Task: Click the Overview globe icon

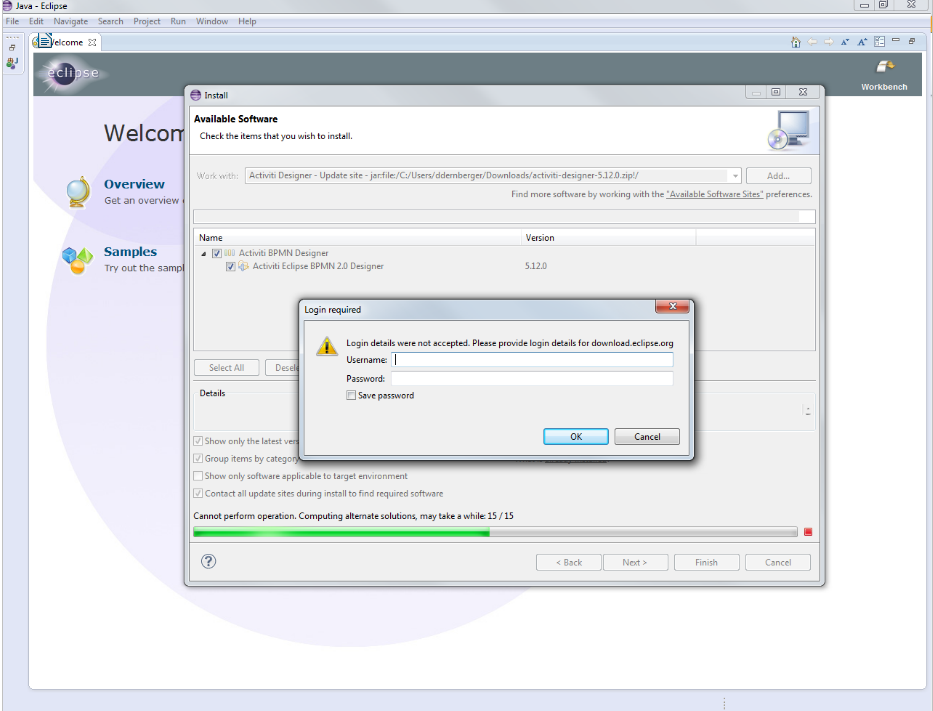Action: tap(78, 191)
